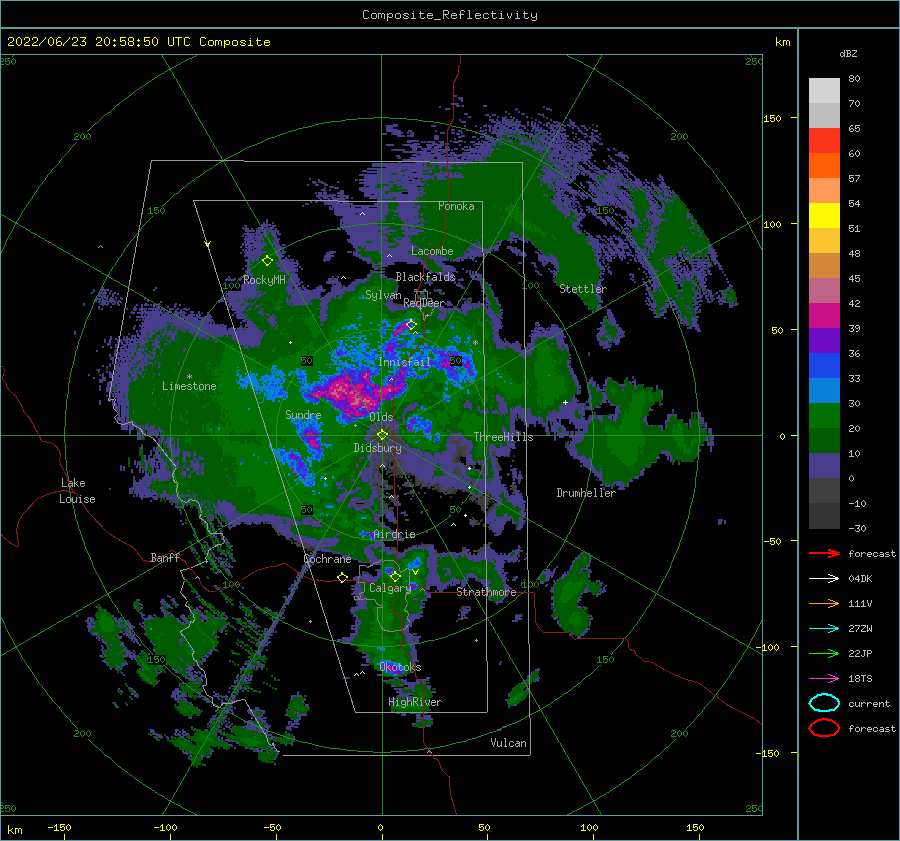Click the Innisfail label
This screenshot has height=841, width=900.
point(404,362)
